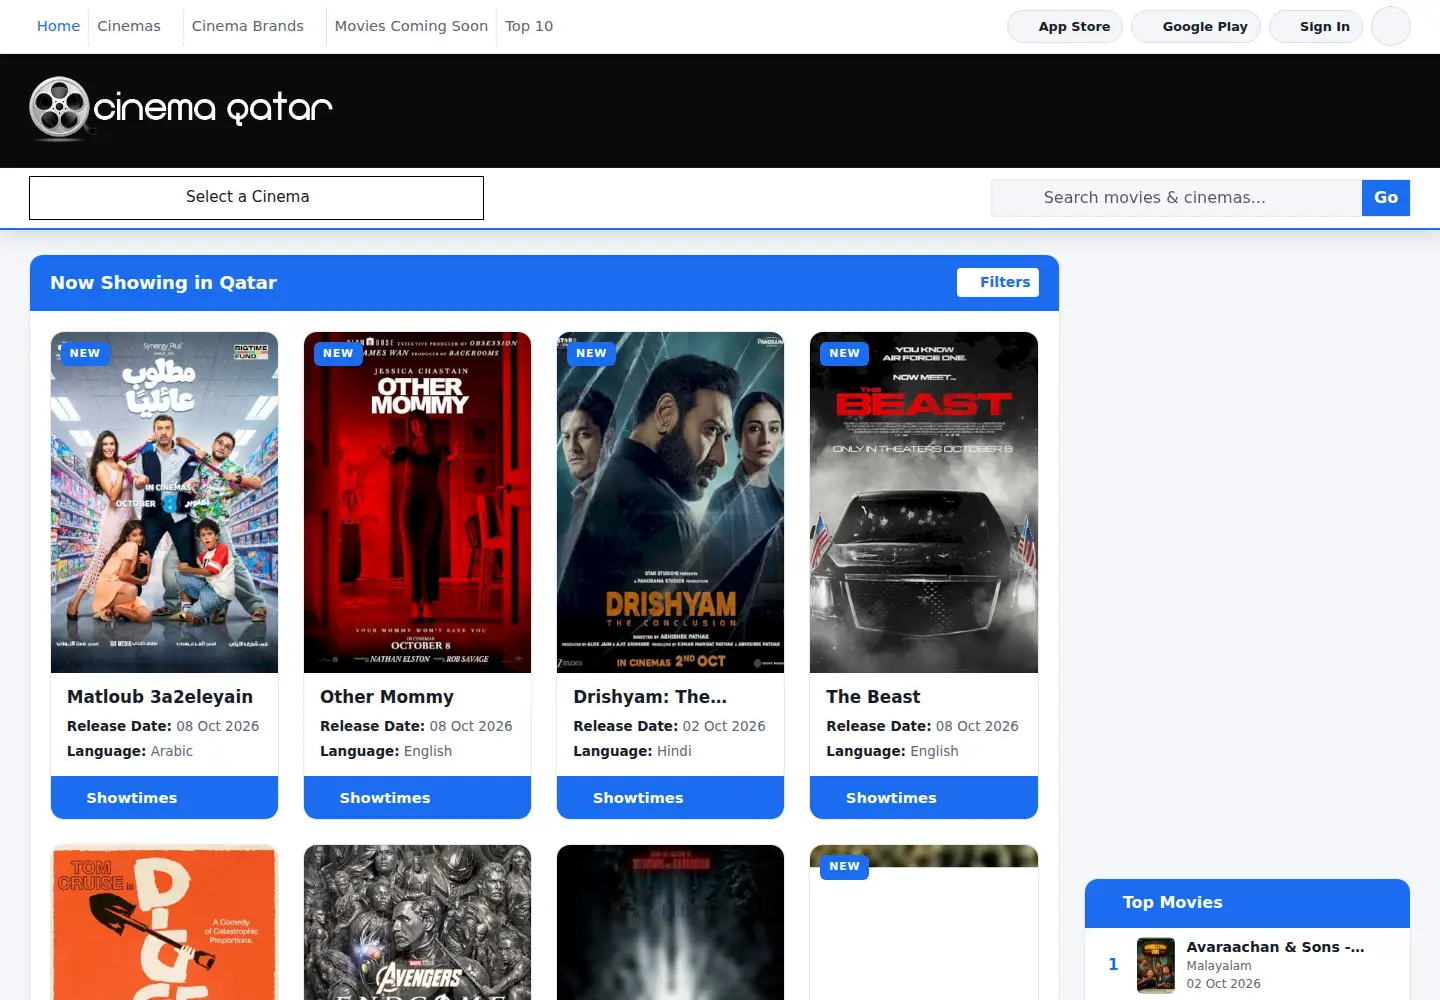Click the Other Mommy title
The height and width of the screenshot is (1000, 1440).
pos(387,697)
